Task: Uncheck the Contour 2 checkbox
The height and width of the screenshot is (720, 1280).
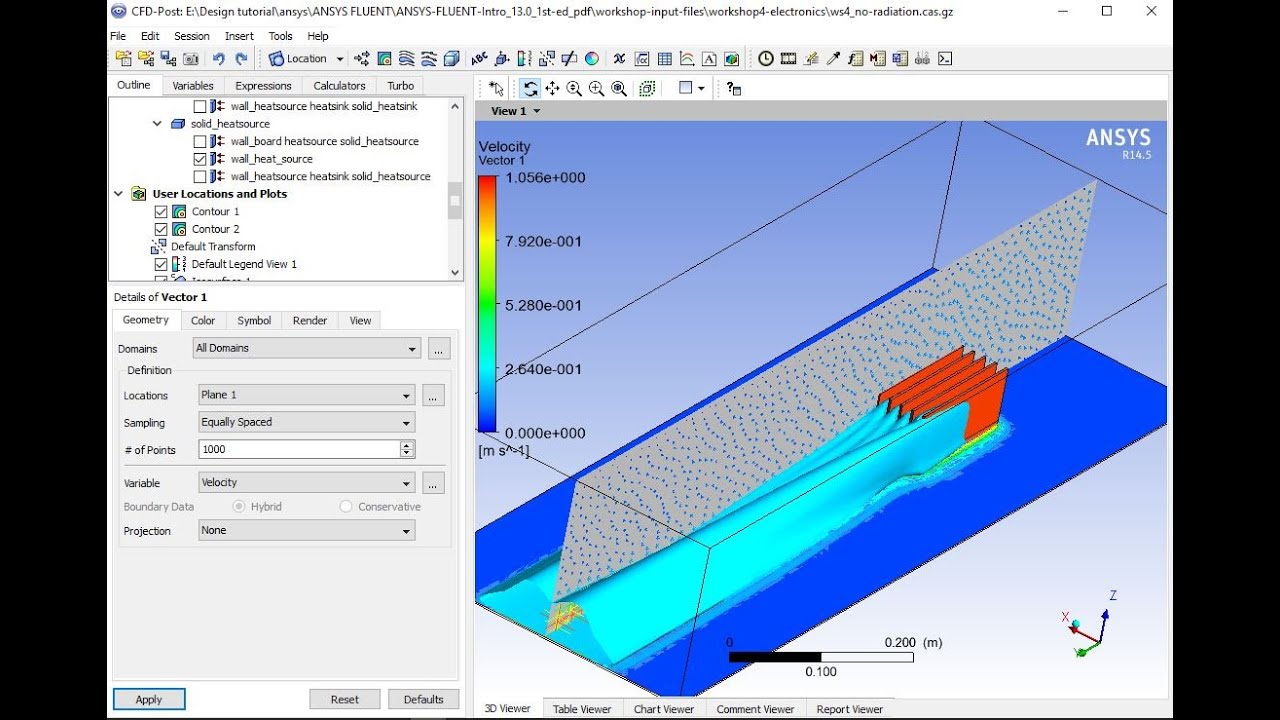Action: (161, 229)
